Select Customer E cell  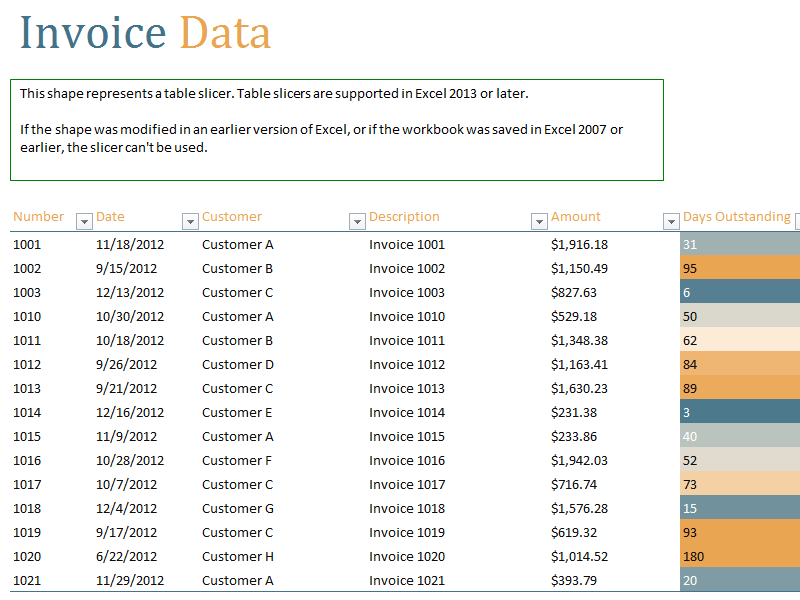click(x=237, y=413)
